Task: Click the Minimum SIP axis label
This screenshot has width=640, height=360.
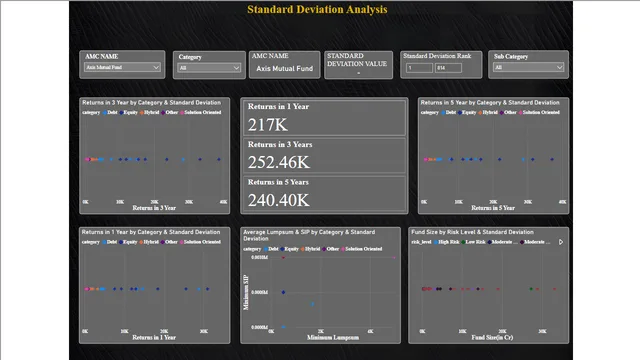Action: click(246, 292)
